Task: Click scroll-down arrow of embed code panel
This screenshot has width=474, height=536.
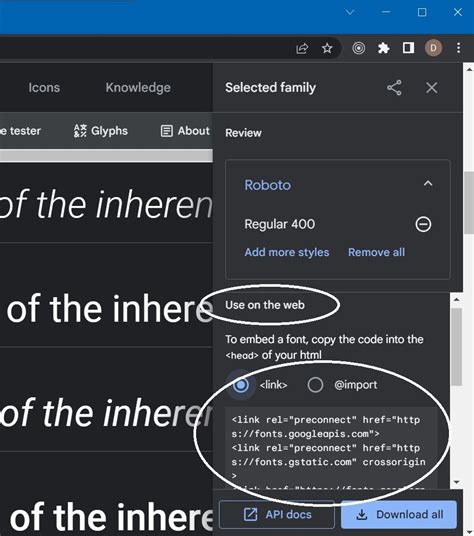Action: click(457, 482)
